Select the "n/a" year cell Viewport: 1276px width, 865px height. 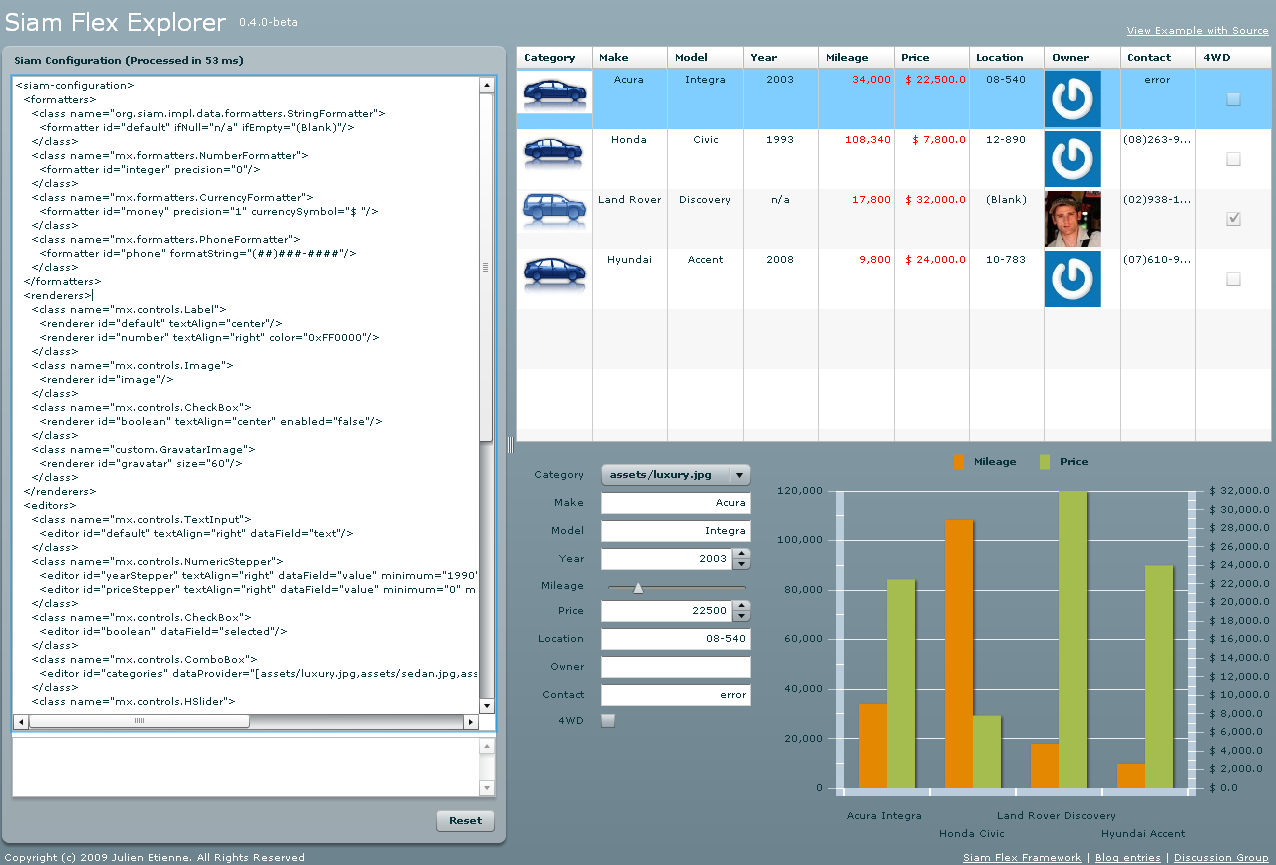tap(780, 200)
